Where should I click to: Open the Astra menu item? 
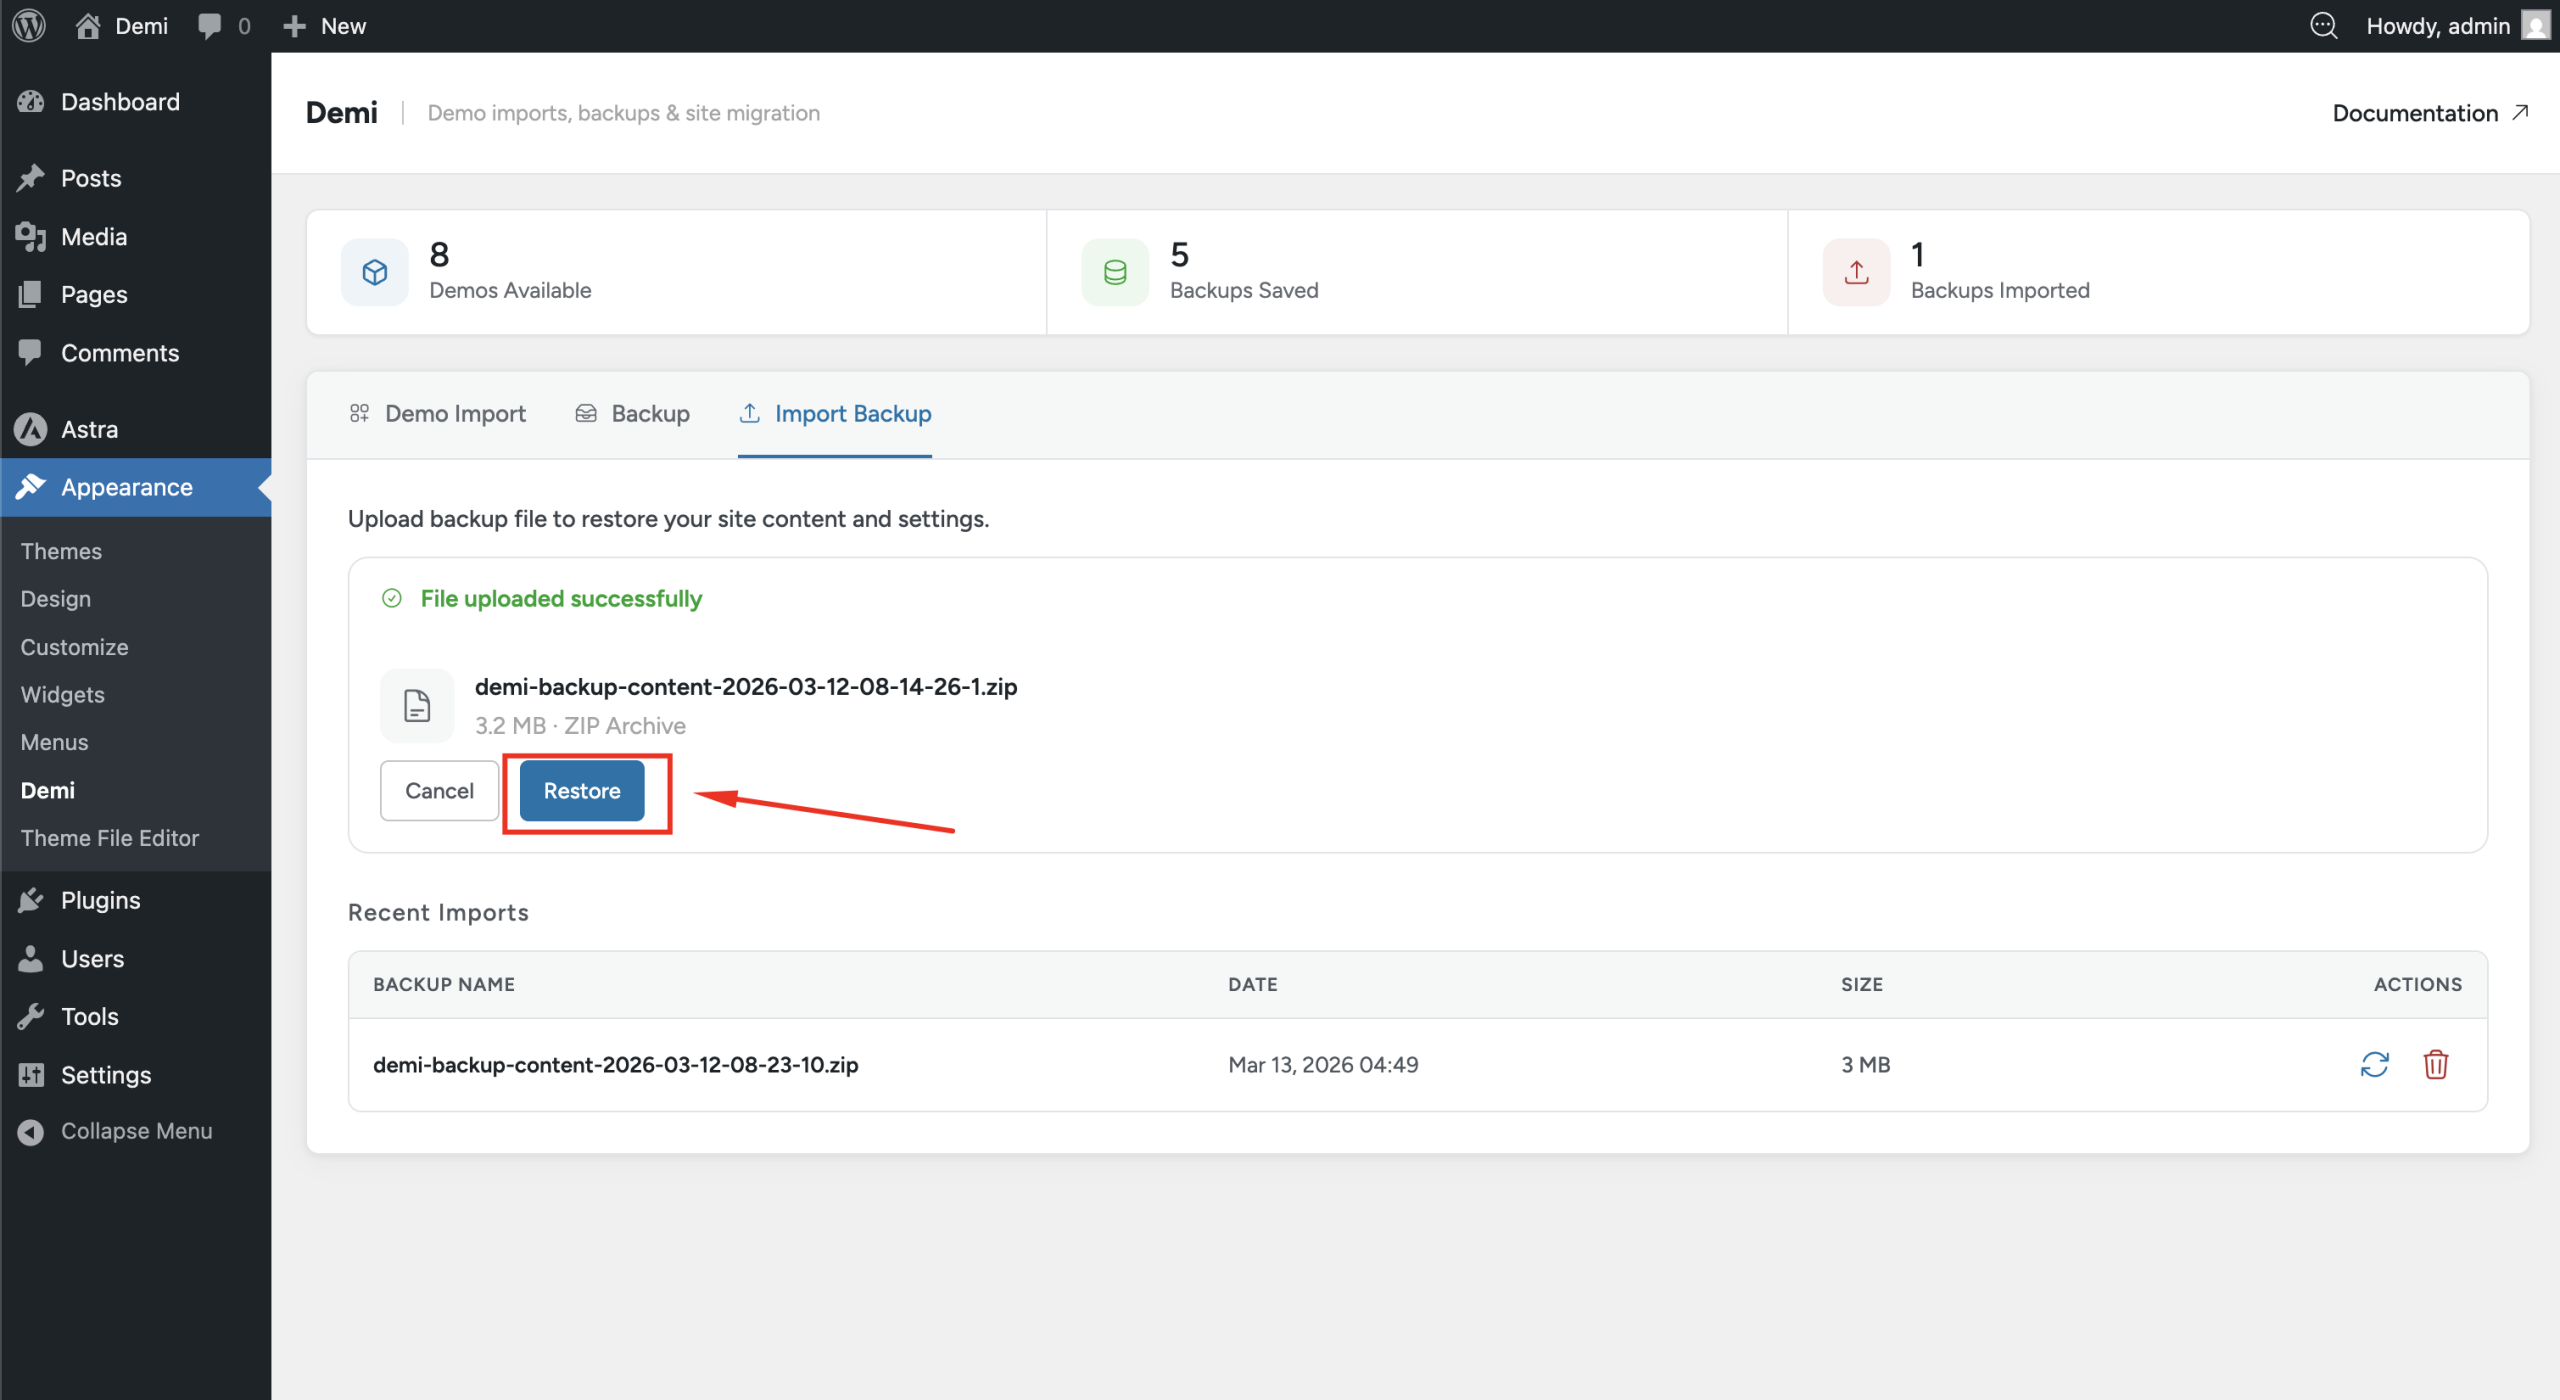[x=89, y=429]
